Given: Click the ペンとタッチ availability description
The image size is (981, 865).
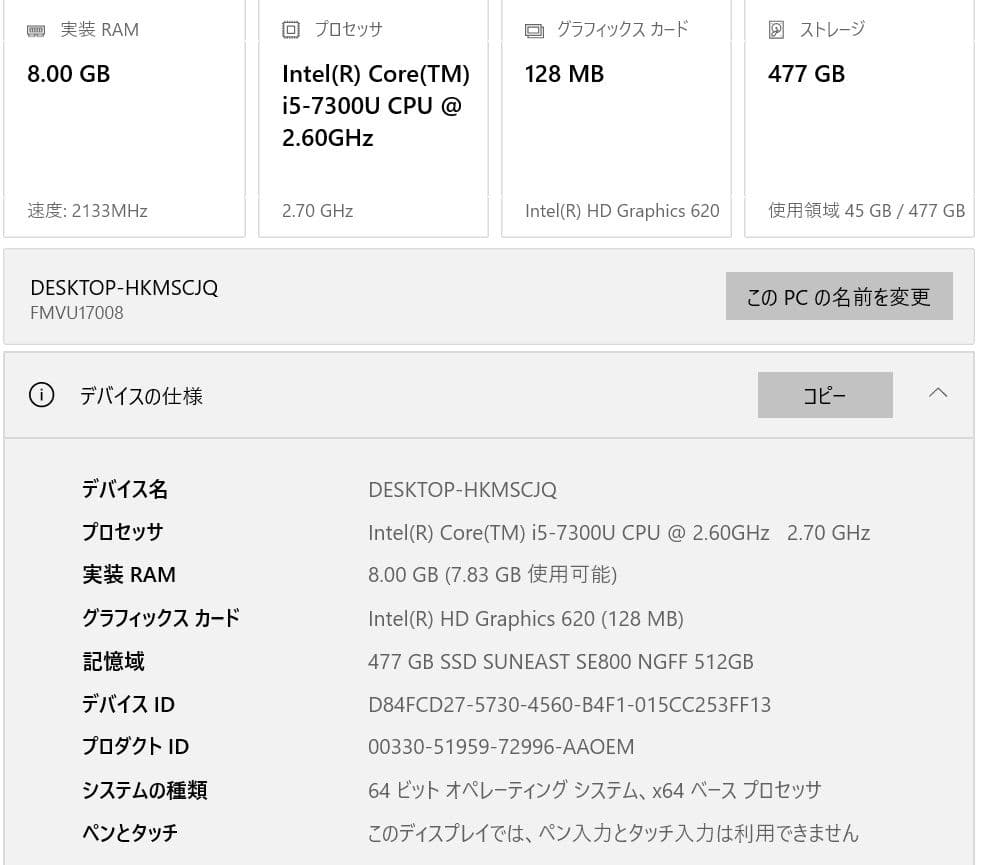Looking at the screenshot, I should point(612,833).
